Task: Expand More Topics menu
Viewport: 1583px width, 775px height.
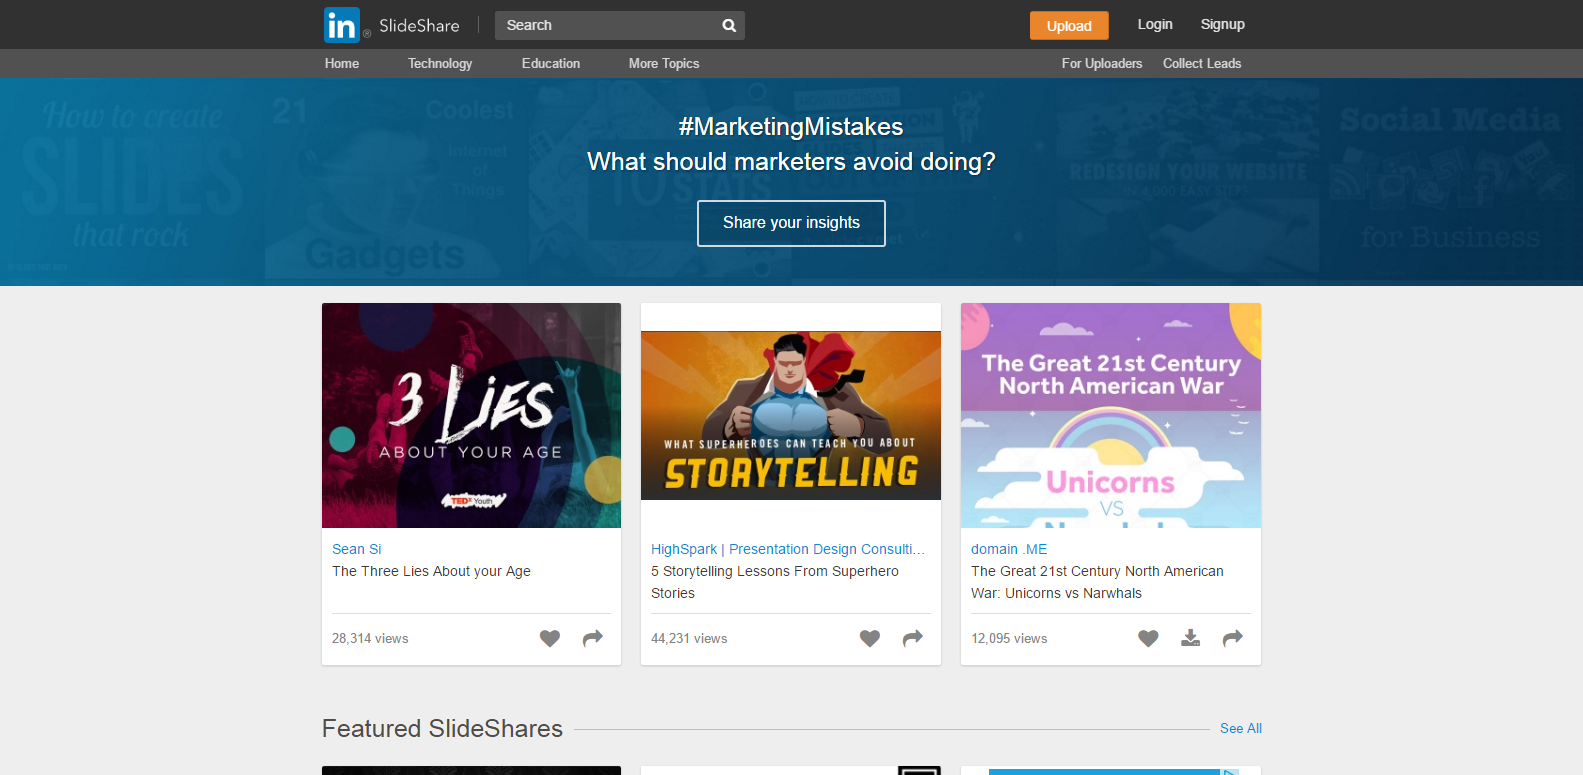Action: pyautogui.click(x=664, y=63)
